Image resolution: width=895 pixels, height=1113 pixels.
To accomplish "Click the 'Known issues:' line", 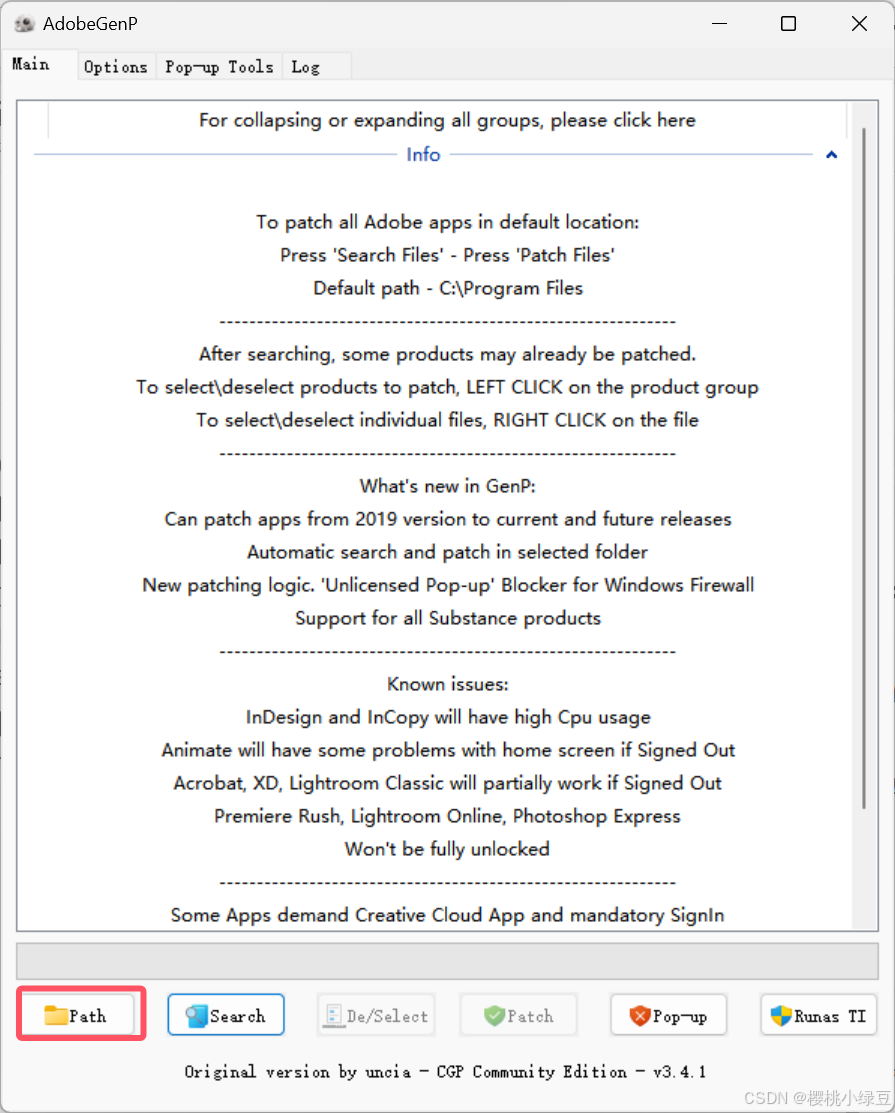I will [x=447, y=684].
